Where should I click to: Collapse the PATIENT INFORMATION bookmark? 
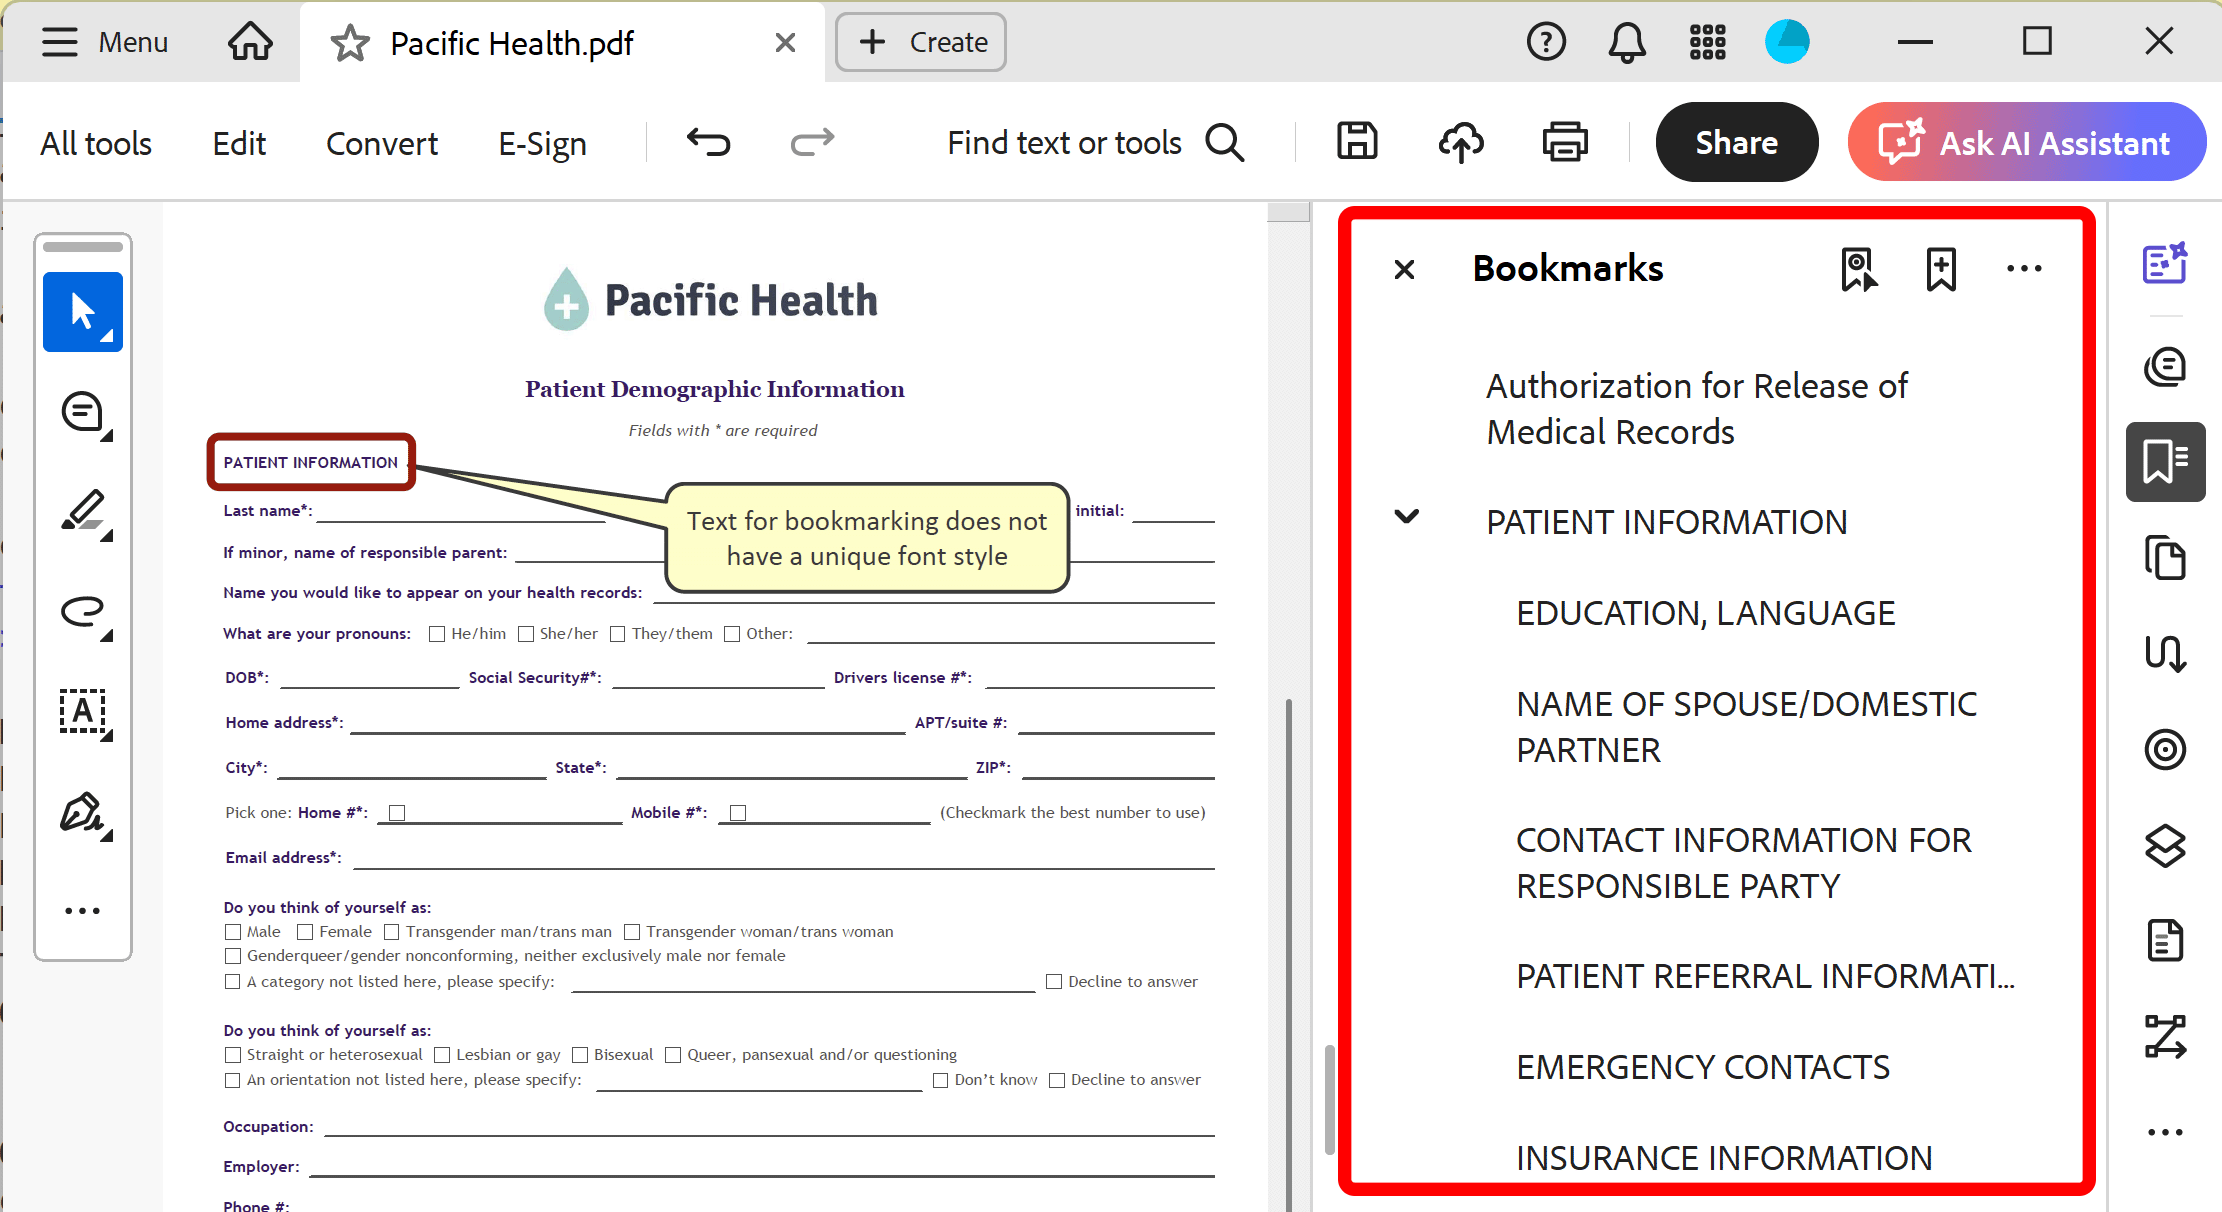click(1407, 517)
